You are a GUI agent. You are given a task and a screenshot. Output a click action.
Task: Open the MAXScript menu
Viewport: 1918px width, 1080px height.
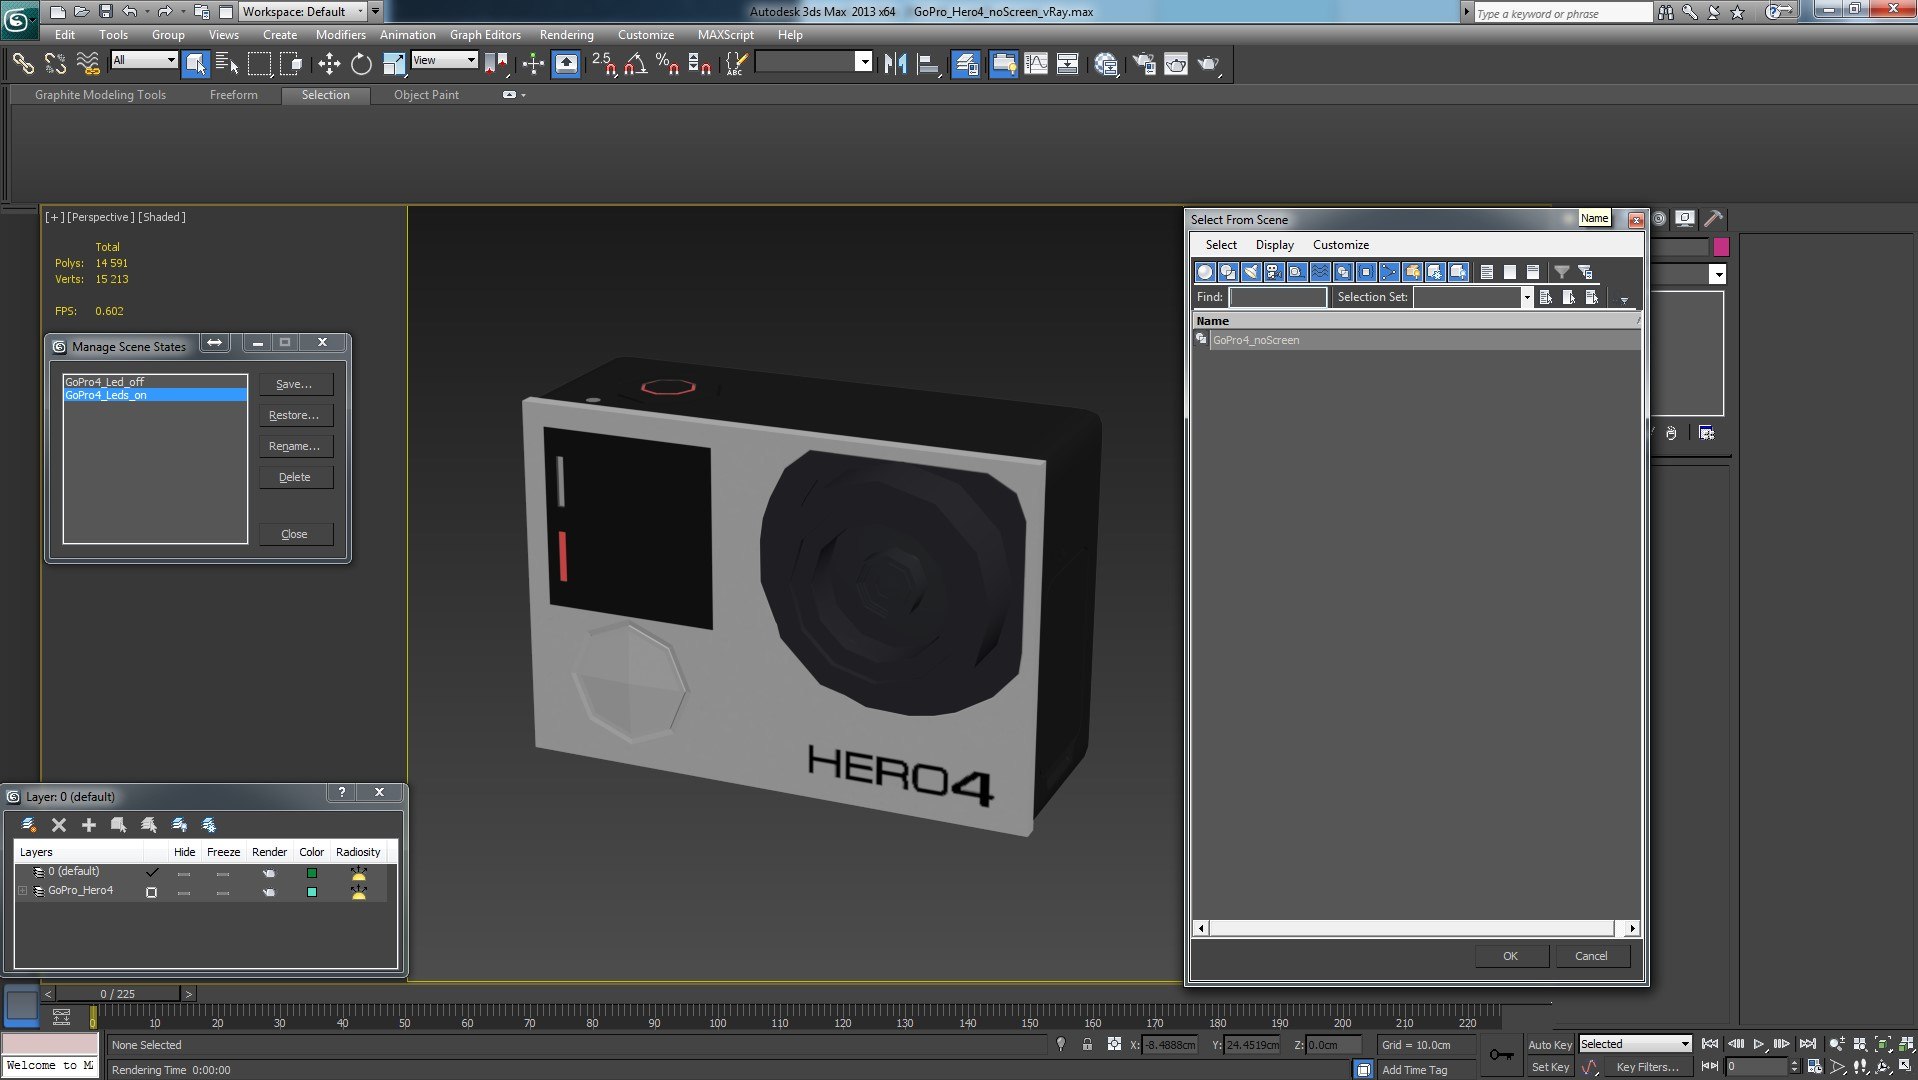(726, 35)
